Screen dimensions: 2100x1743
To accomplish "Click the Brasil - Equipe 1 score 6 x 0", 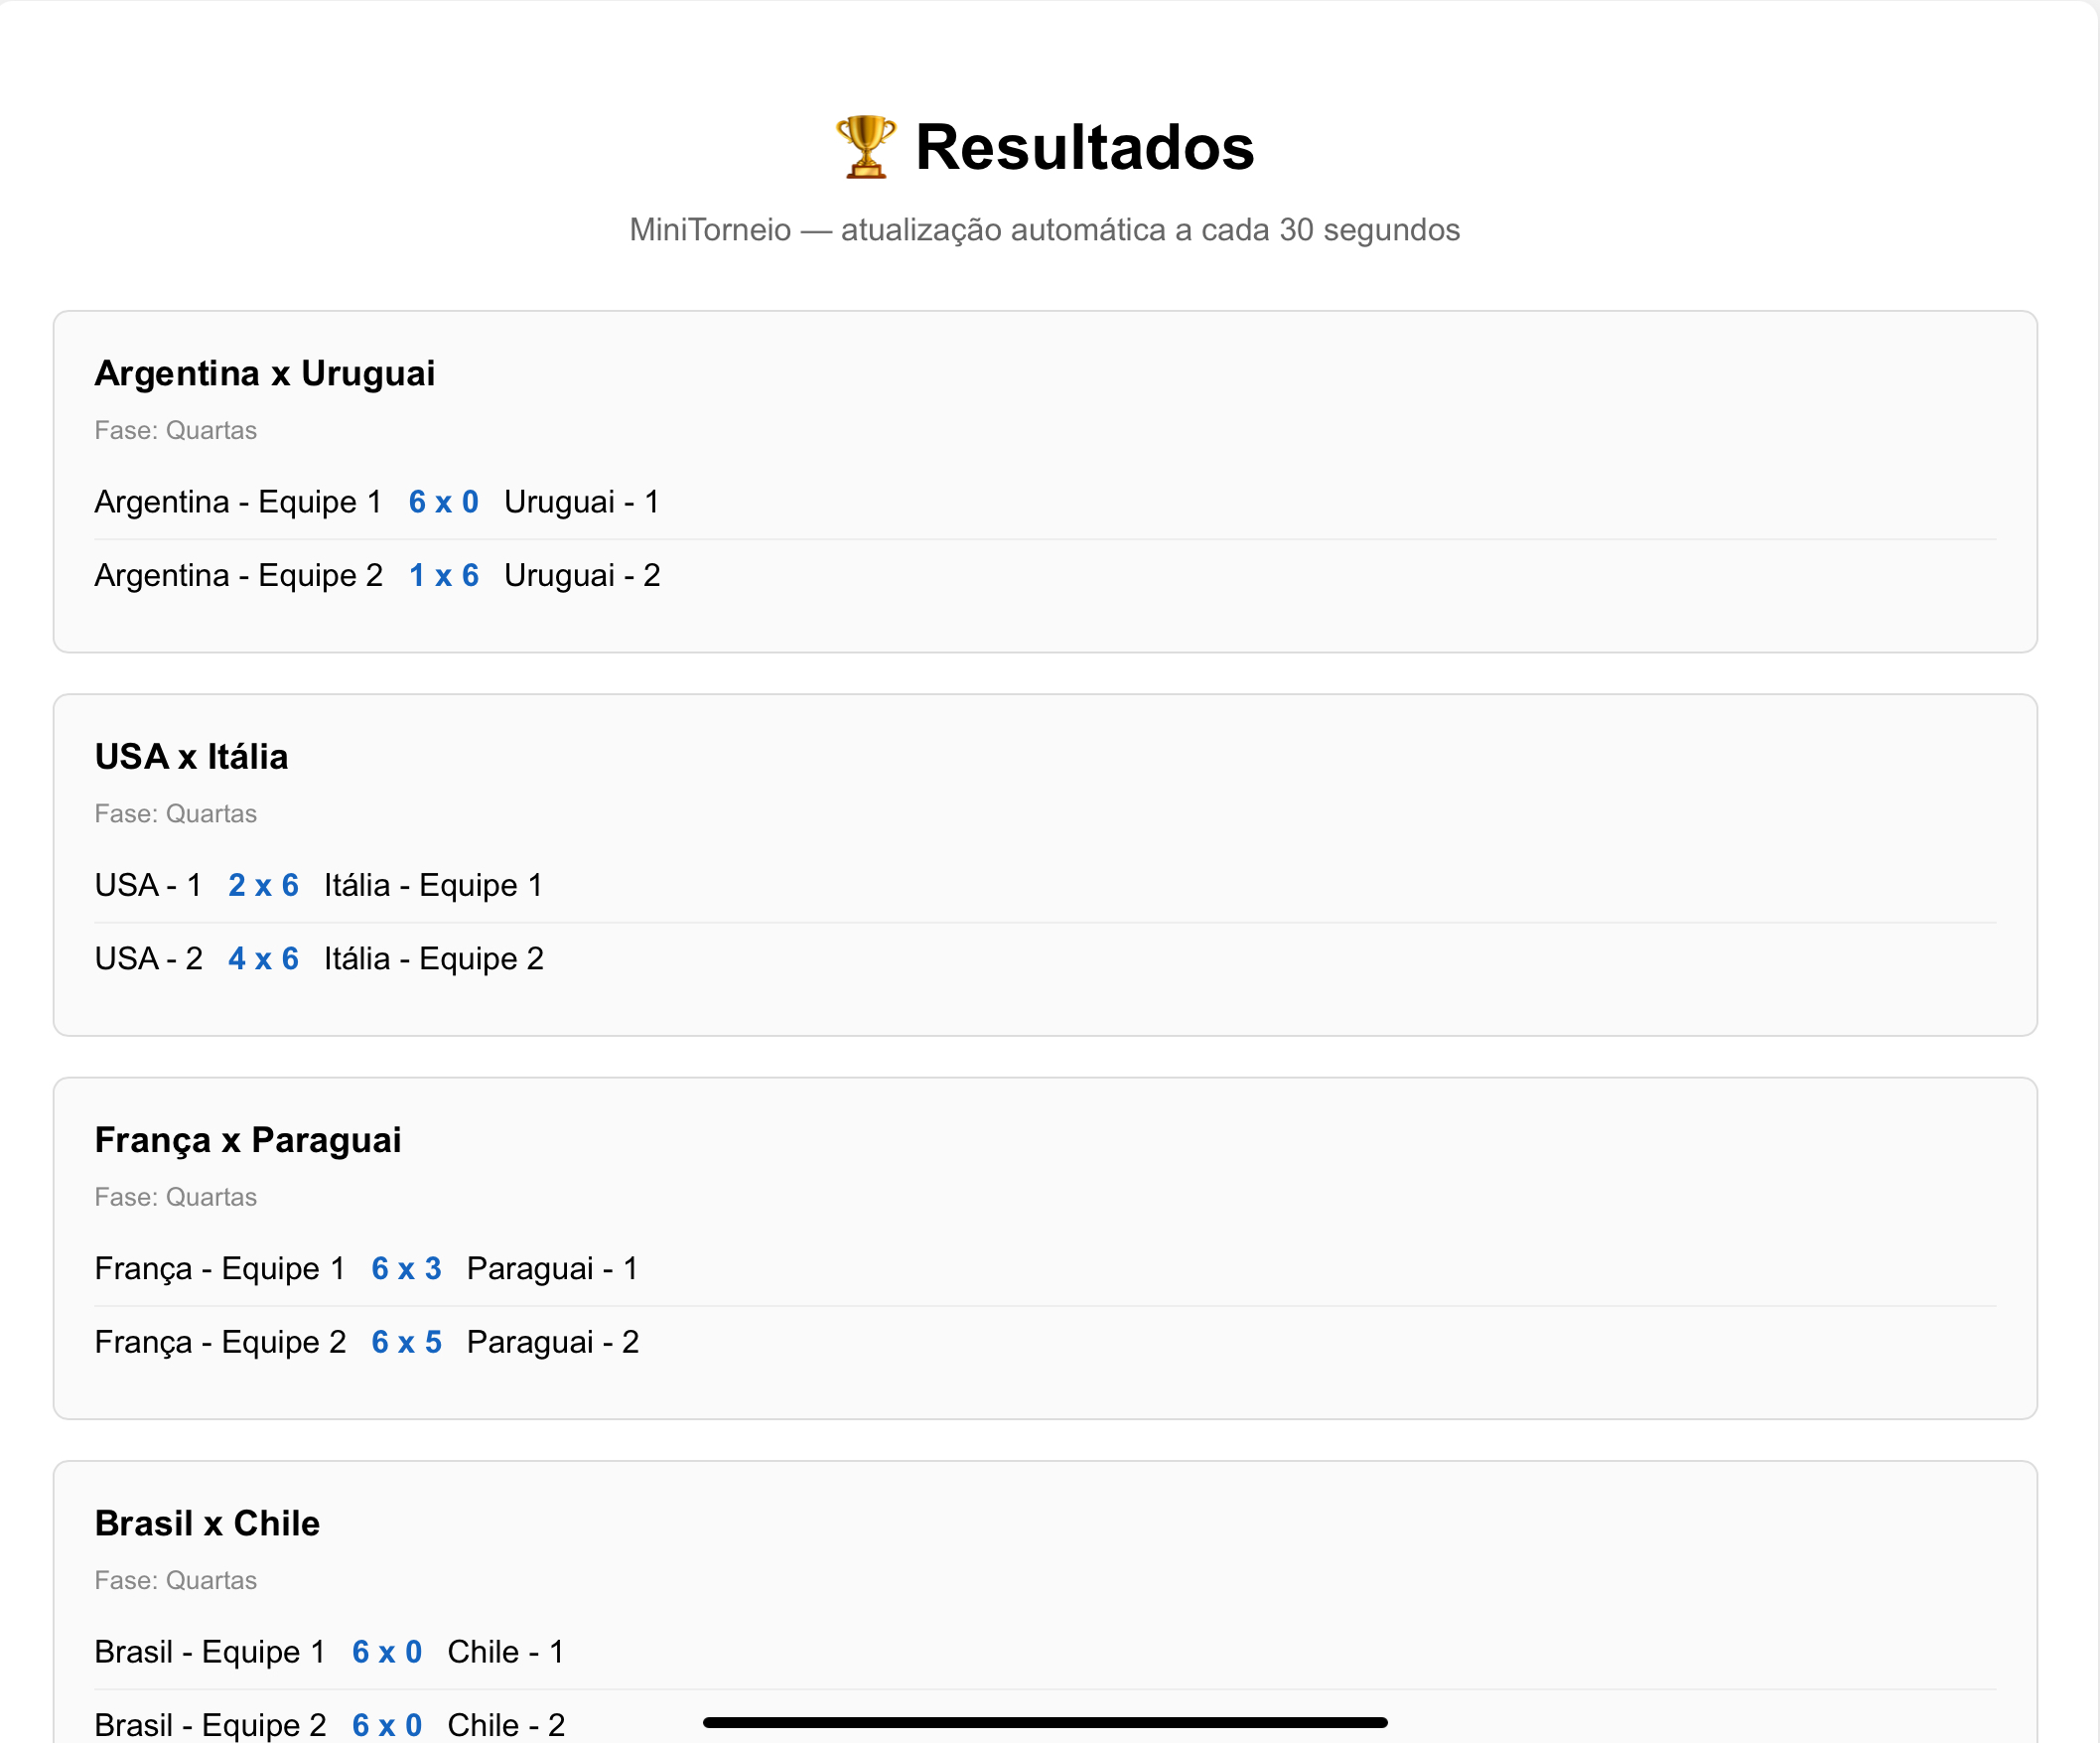I will click(x=386, y=1651).
